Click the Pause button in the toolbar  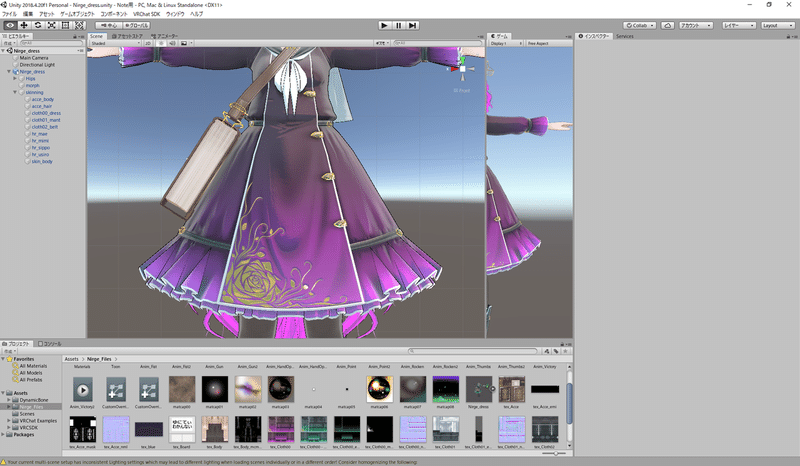pos(398,25)
